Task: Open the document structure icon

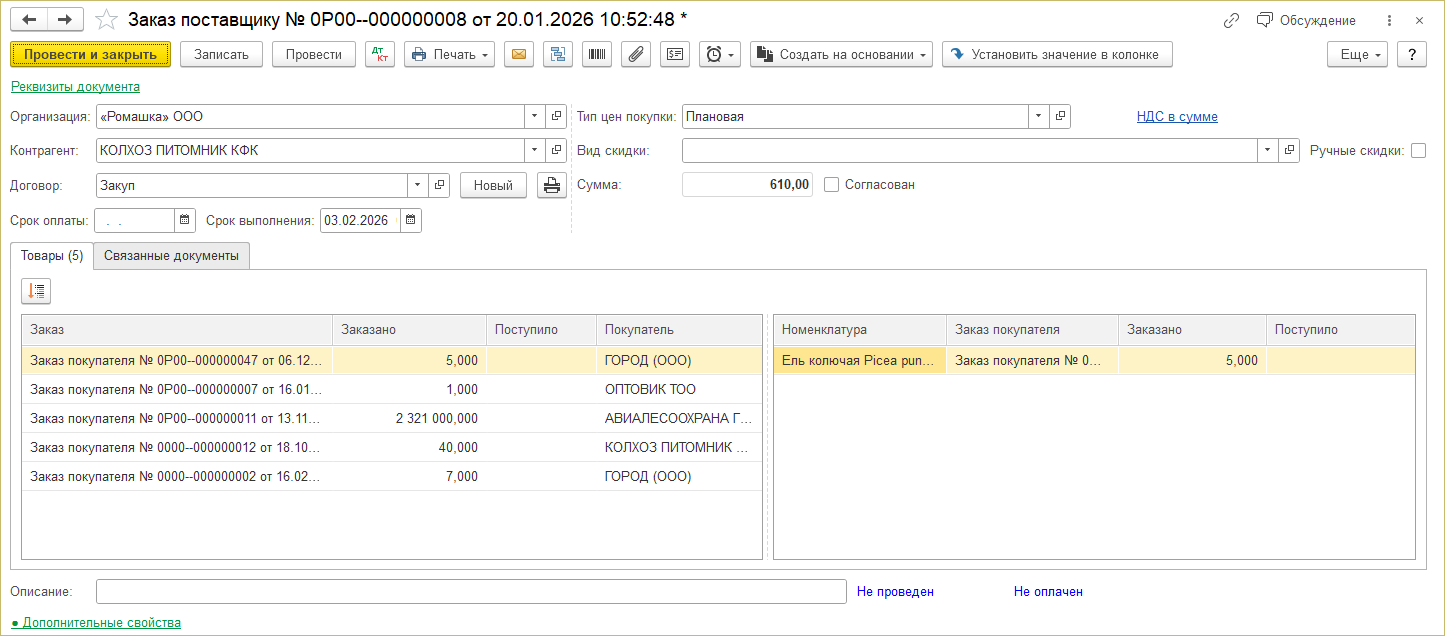Action: [557, 55]
